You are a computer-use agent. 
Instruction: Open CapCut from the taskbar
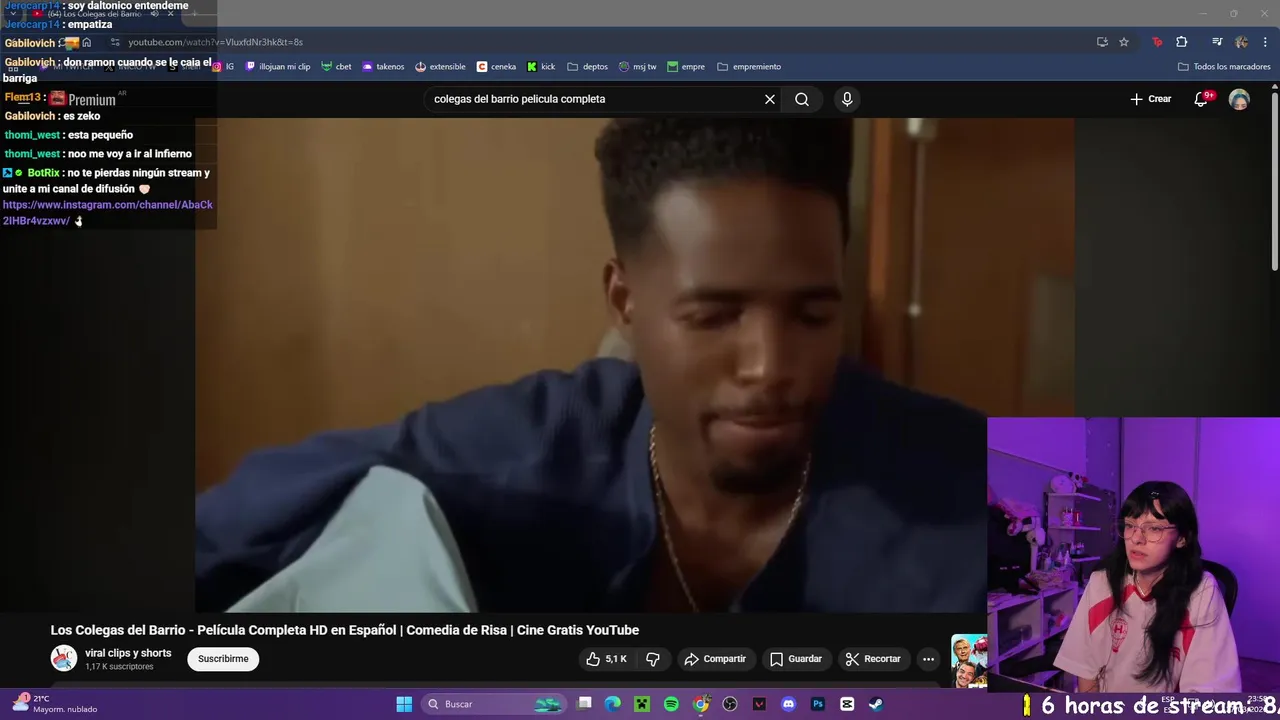847,704
